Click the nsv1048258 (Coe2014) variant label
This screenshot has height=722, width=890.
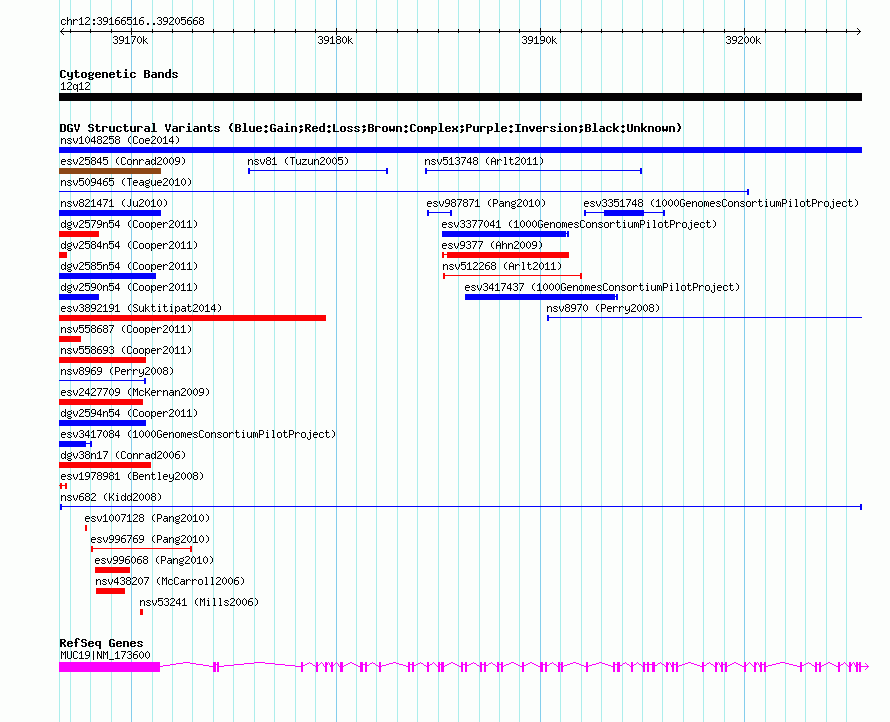[x=120, y=140]
